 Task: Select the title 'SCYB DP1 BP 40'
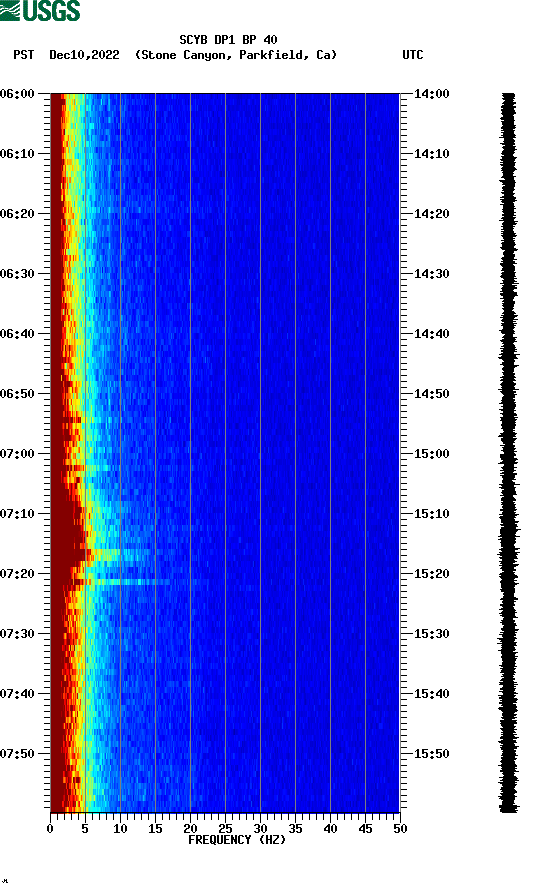pos(228,40)
